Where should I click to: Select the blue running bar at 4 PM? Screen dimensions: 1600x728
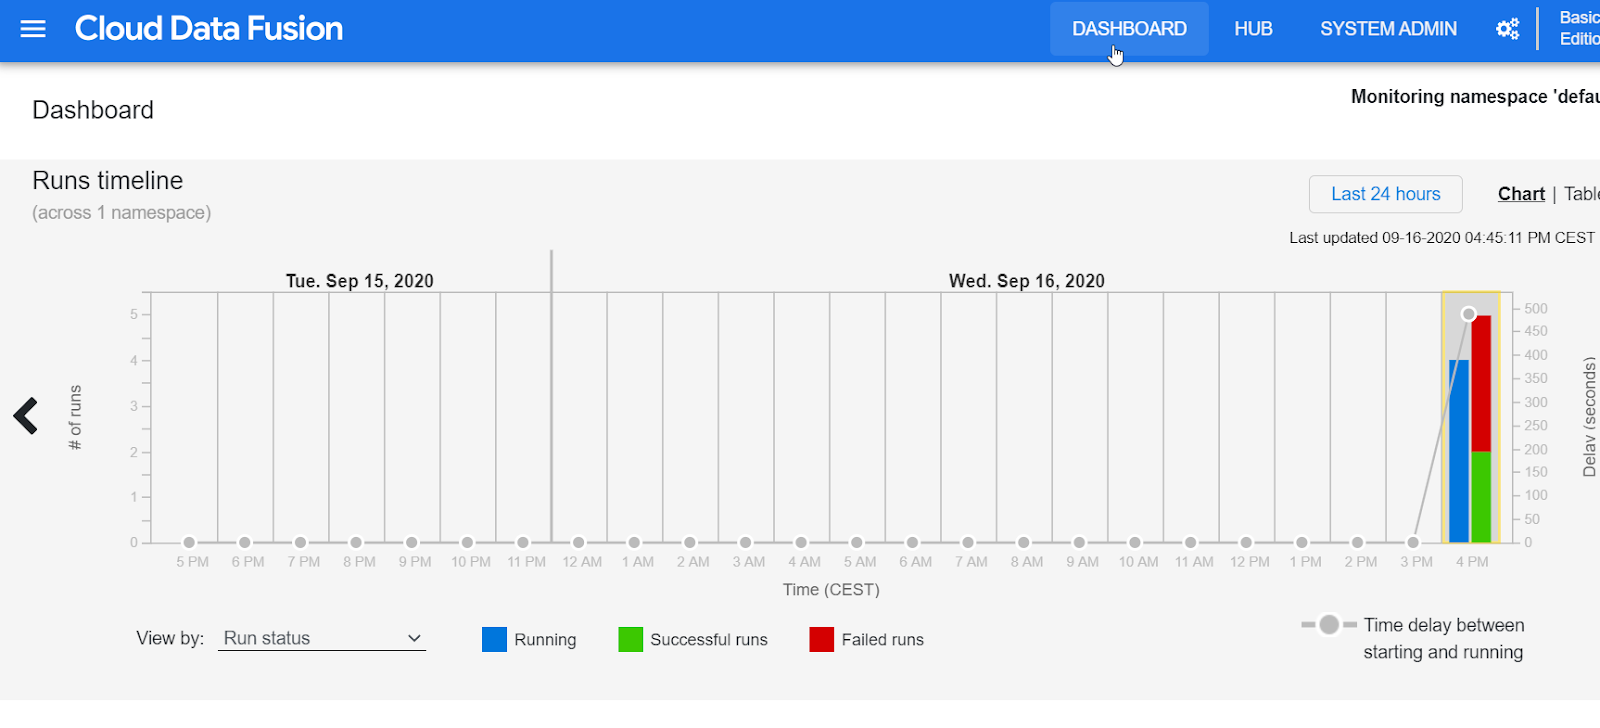click(1459, 451)
